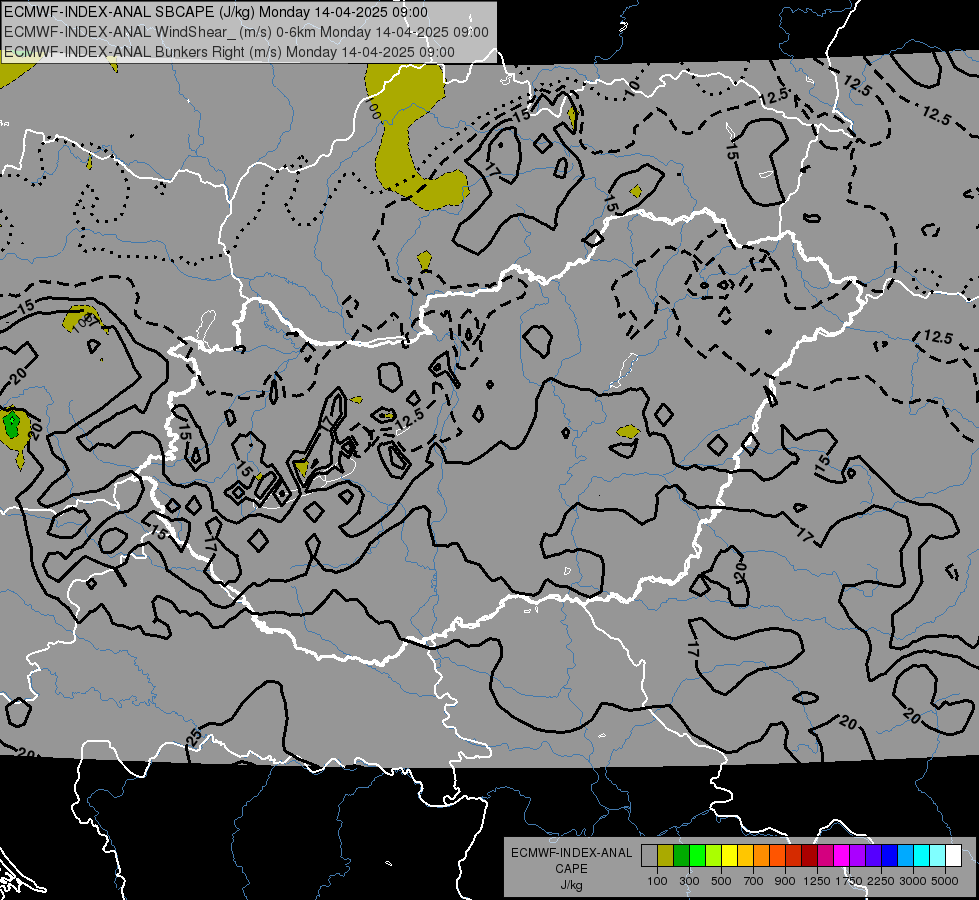Click the magenta legend swatch

click(842, 855)
